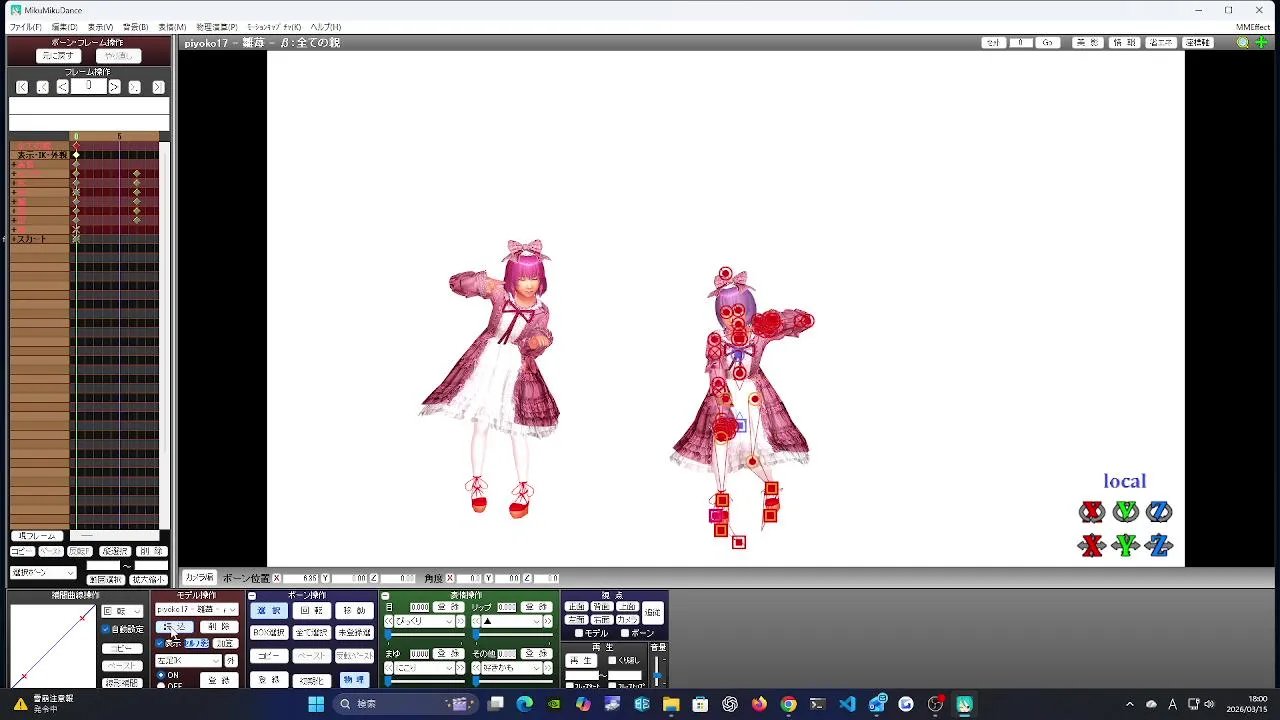Viewport: 1280px width, 720px height.
Task: Toggle the auto-setting checkbox in curve panel
Action: click(105, 629)
